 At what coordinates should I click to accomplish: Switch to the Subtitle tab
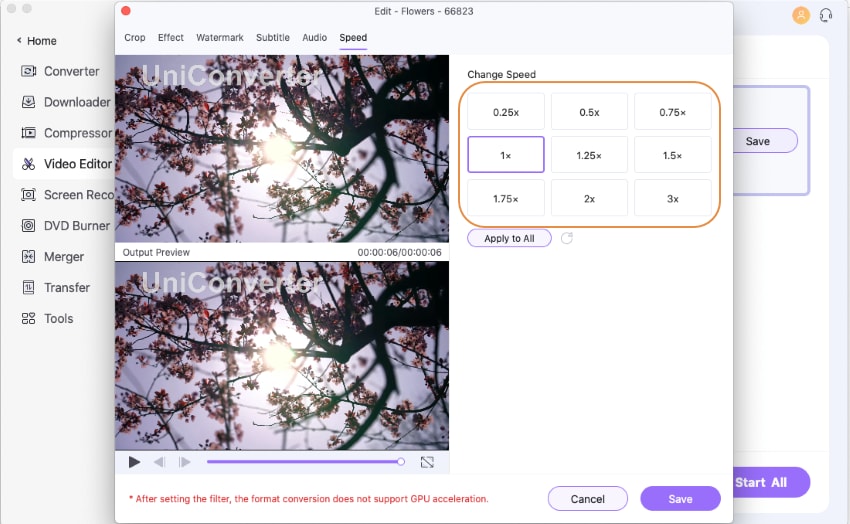[x=273, y=37]
